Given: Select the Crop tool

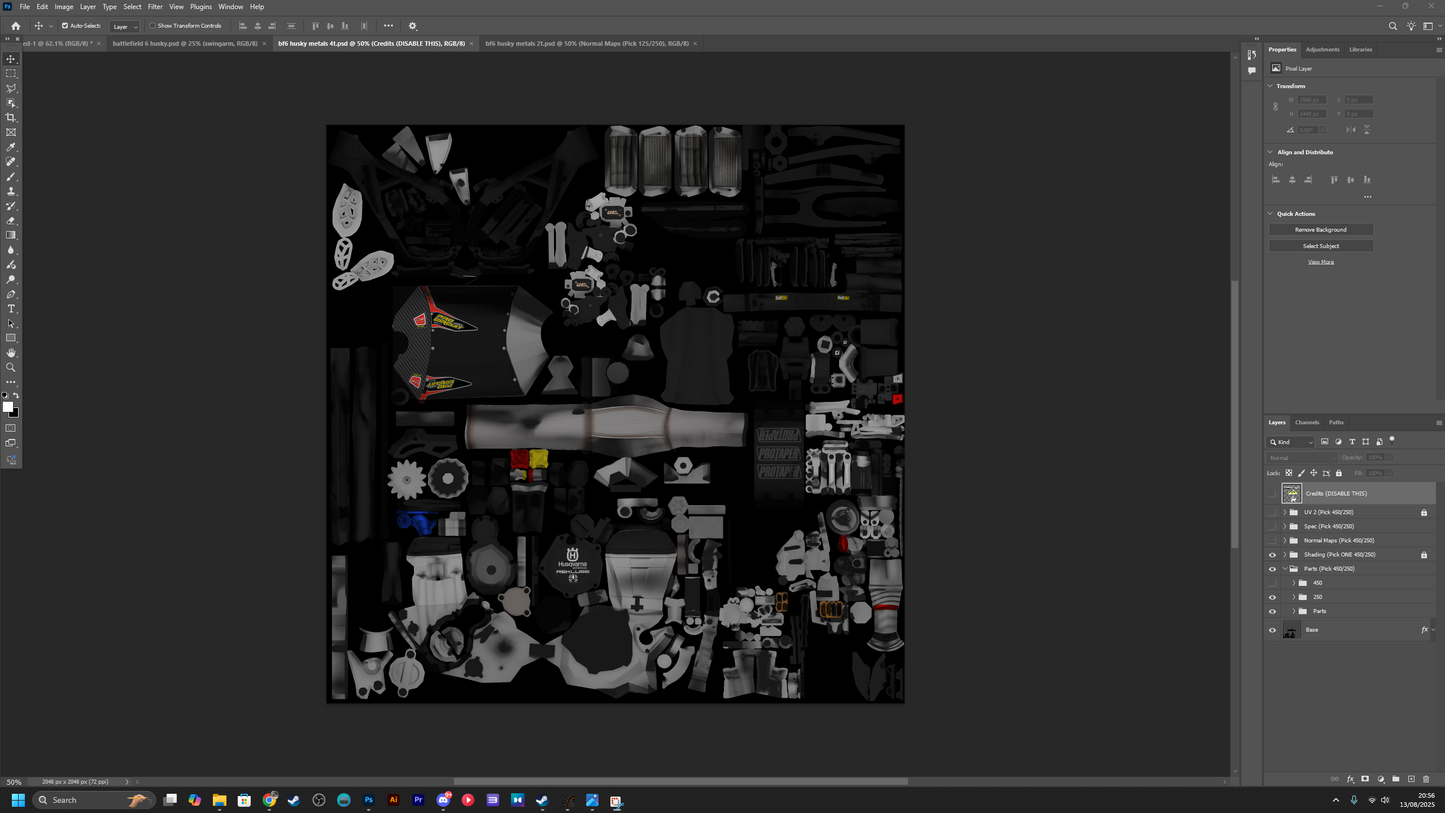Looking at the screenshot, I should pos(11,118).
